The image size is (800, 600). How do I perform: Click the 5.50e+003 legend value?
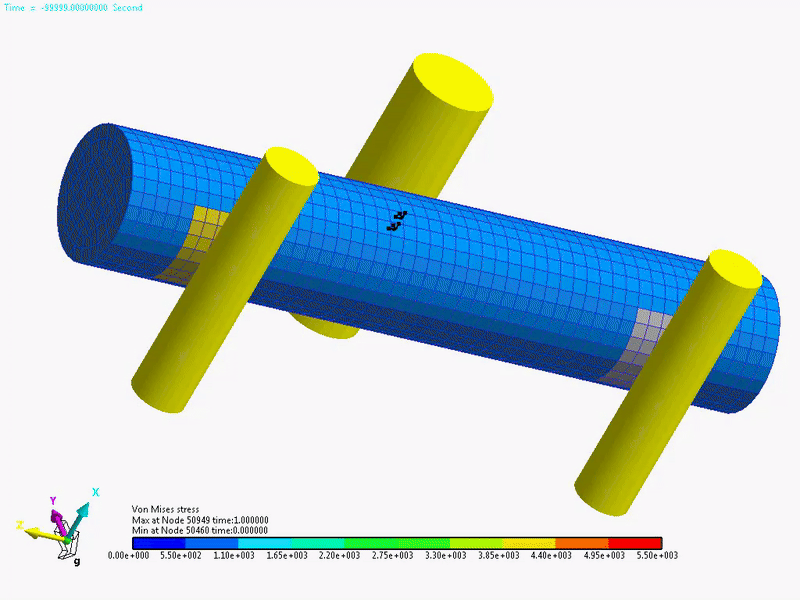pyautogui.click(x=658, y=555)
